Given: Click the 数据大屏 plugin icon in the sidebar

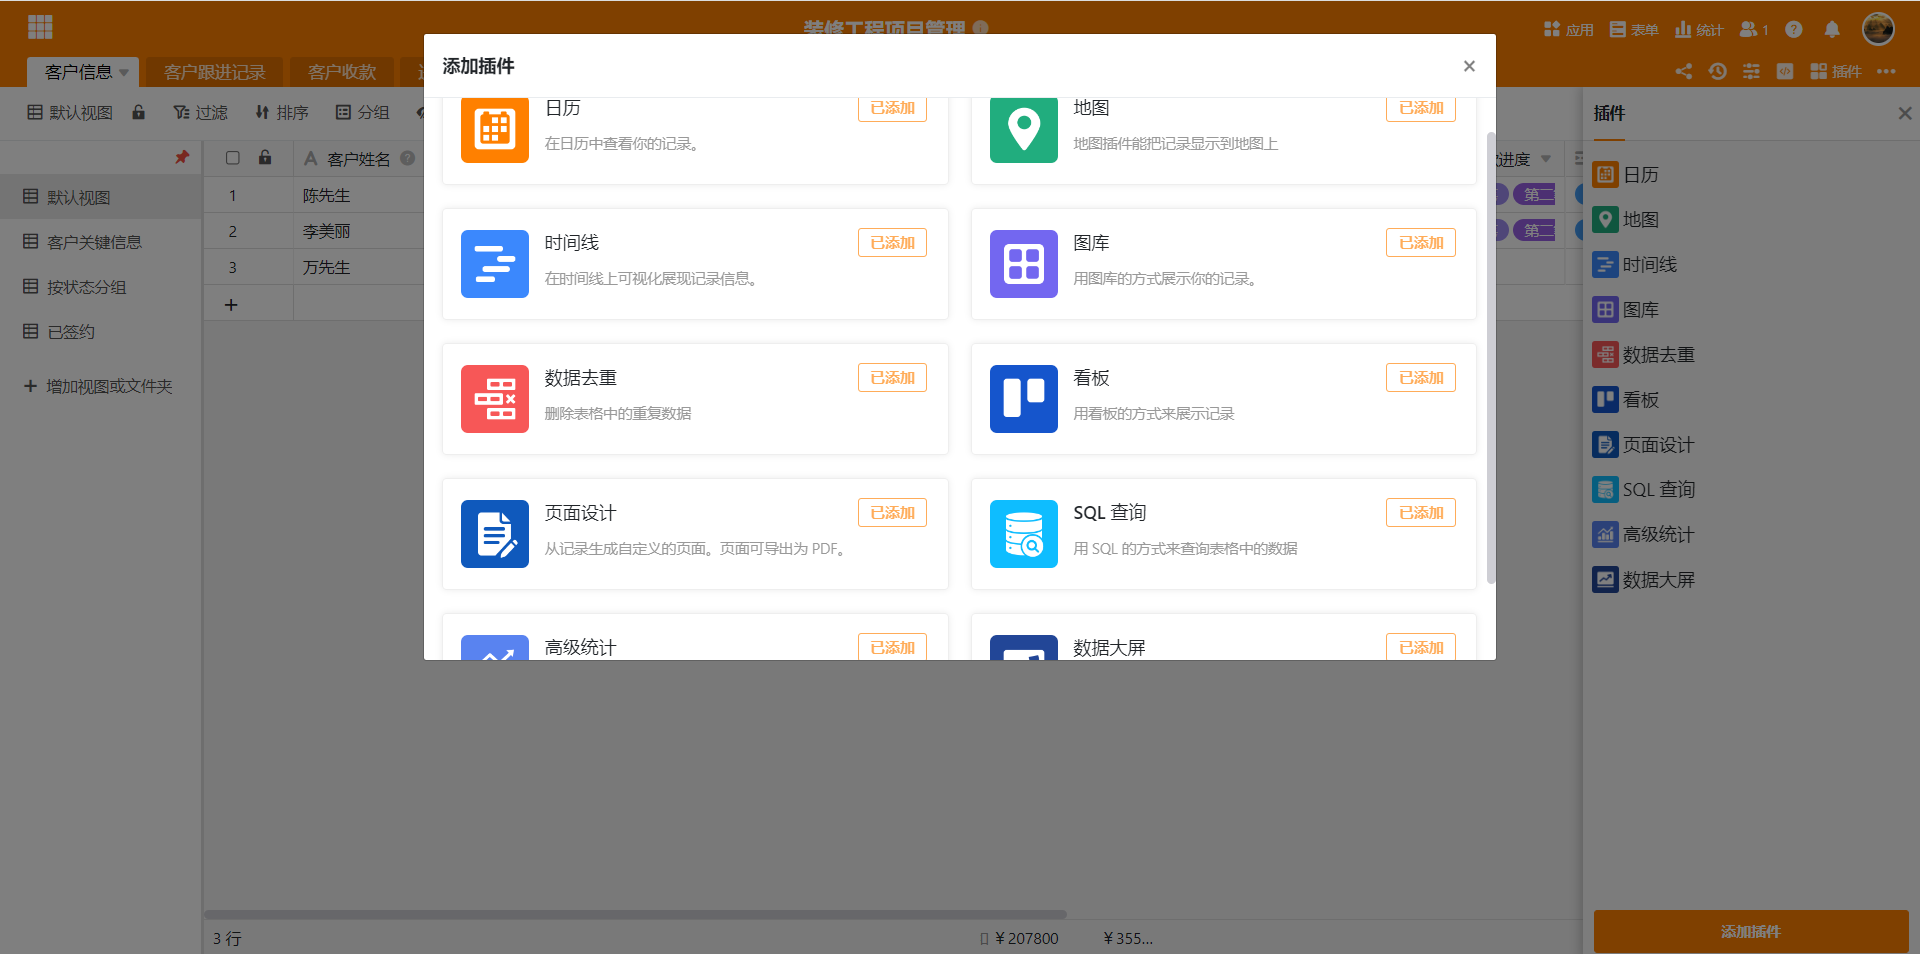Looking at the screenshot, I should (x=1606, y=579).
